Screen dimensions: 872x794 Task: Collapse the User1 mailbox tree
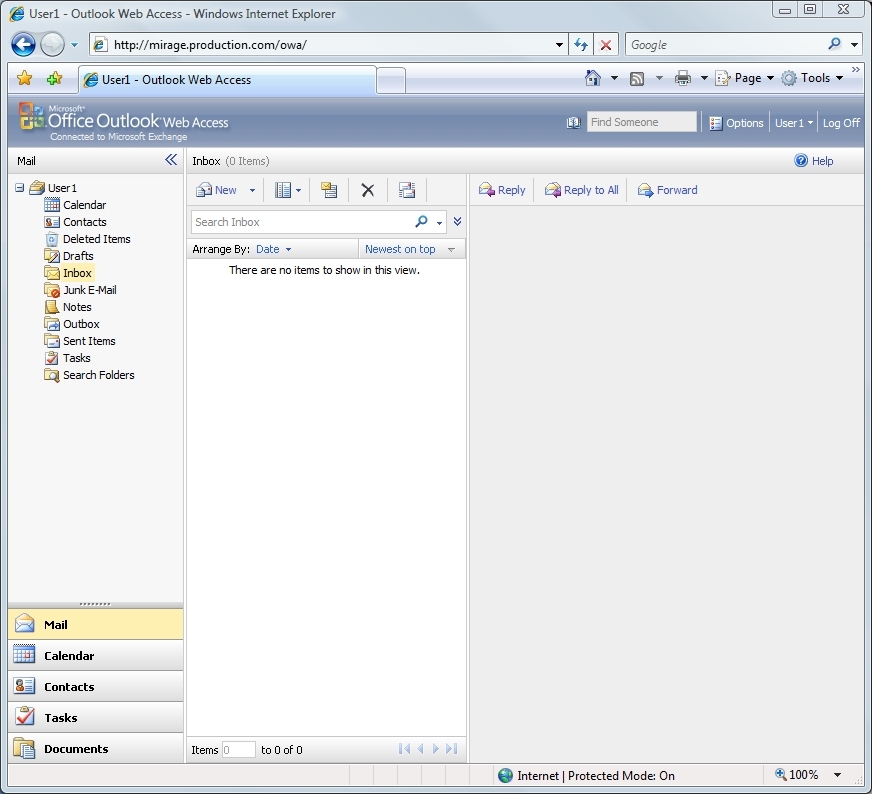[x=20, y=188]
